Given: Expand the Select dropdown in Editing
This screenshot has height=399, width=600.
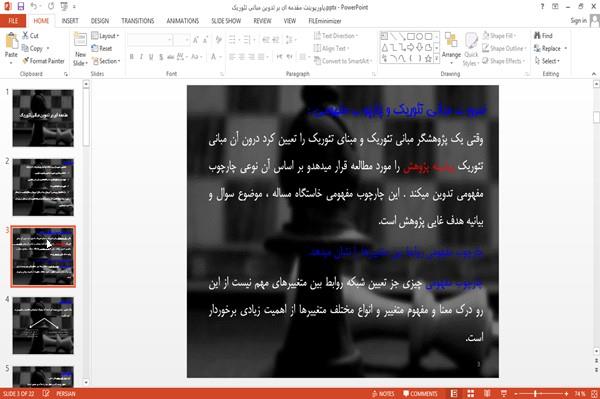Looking at the screenshot, I should tap(547, 61).
